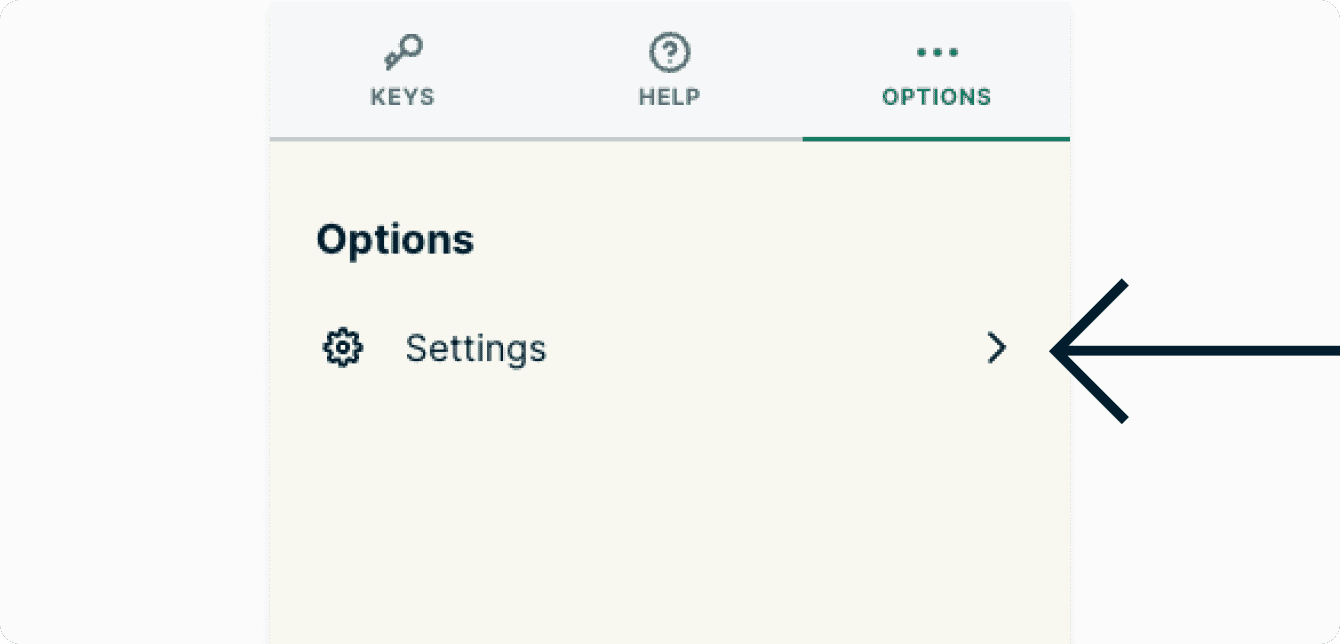This screenshot has height=644, width=1340.
Task: Select the OPTIONS tab label
Action: [936, 97]
